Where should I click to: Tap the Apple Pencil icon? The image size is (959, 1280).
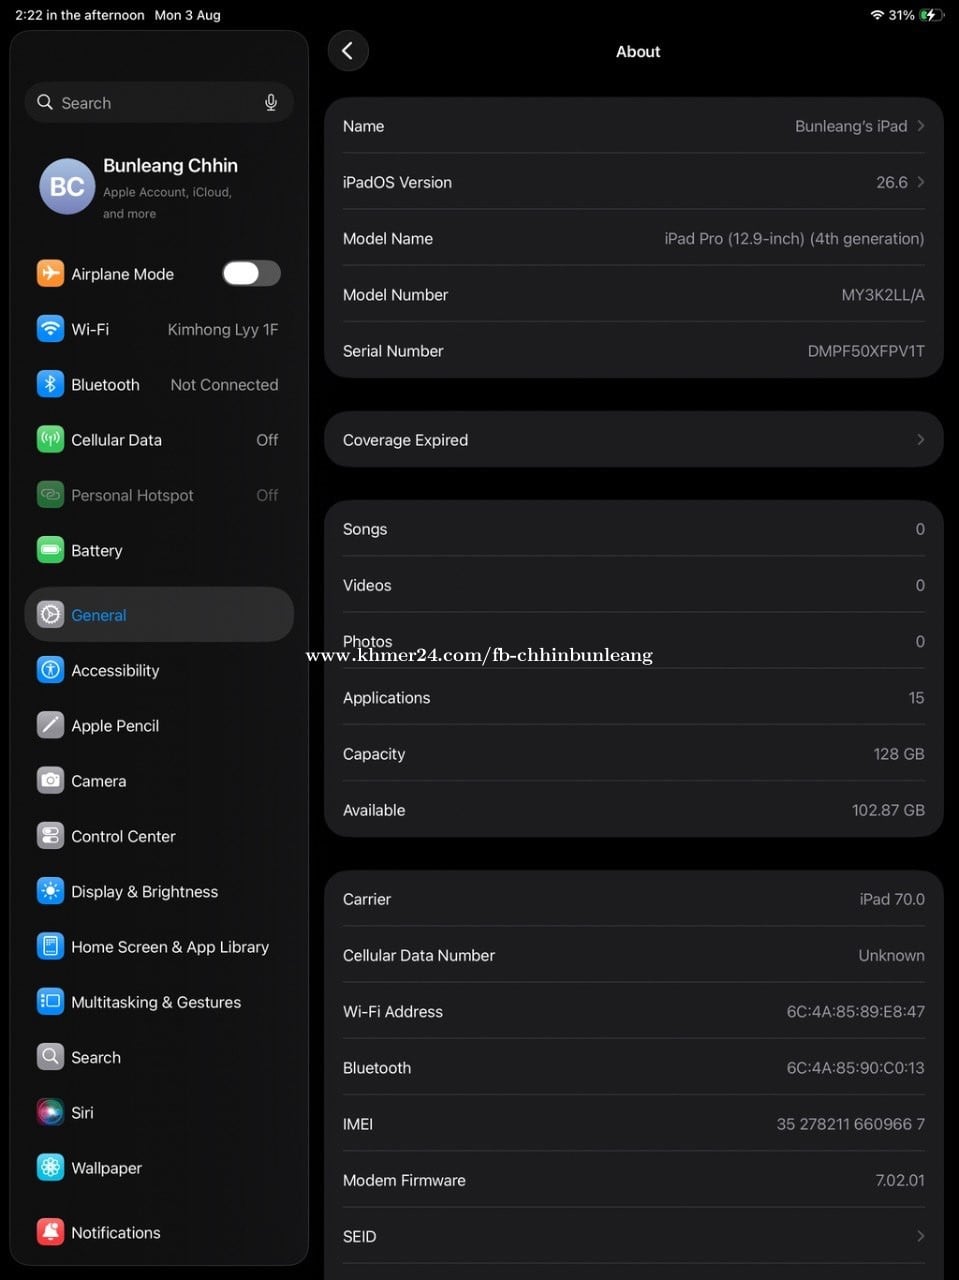(x=50, y=725)
